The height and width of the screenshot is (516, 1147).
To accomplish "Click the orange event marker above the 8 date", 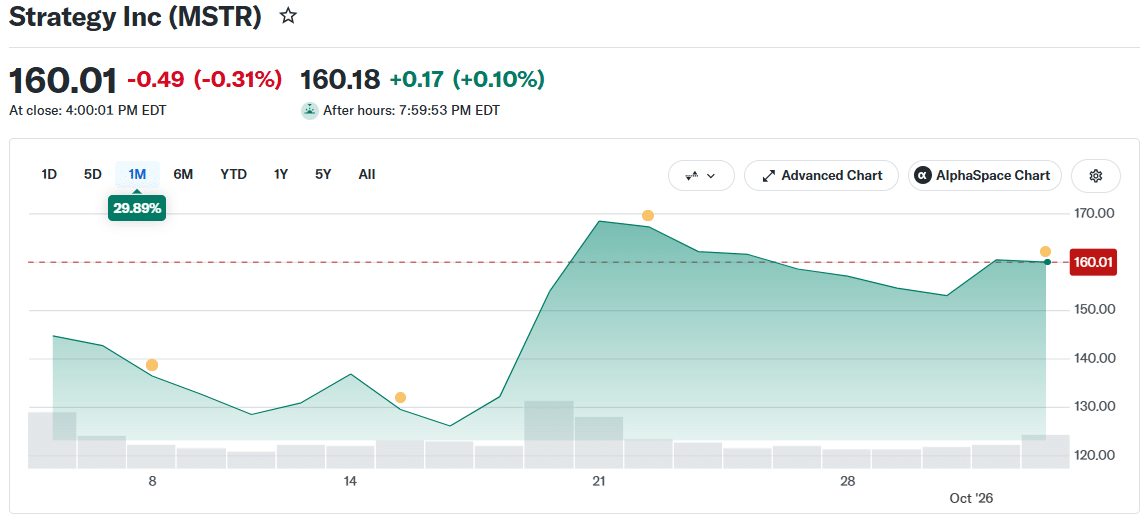I will coord(151,365).
